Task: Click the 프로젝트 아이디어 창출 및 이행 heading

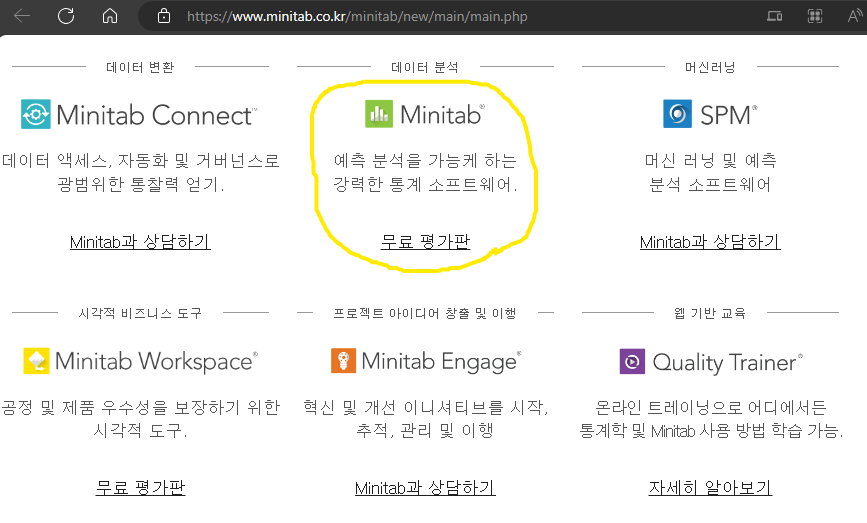Action: click(425, 313)
